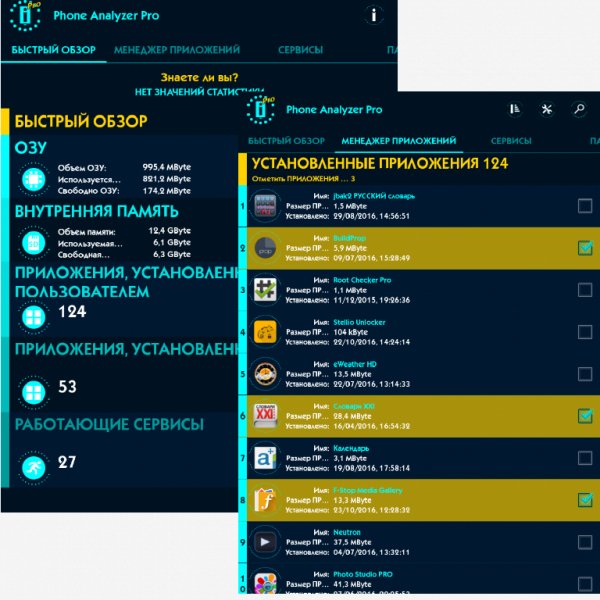This screenshot has width=600, height=600.
Task: Click Phone Analyzer Pro logo in front window
Action: tap(261, 109)
